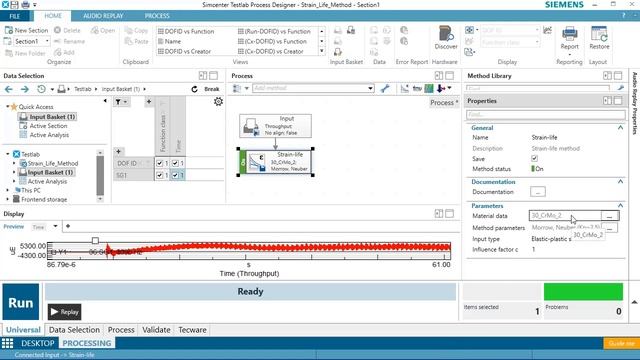Click the Properties search field
The height and width of the screenshot is (360, 640).
coord(545,115)
